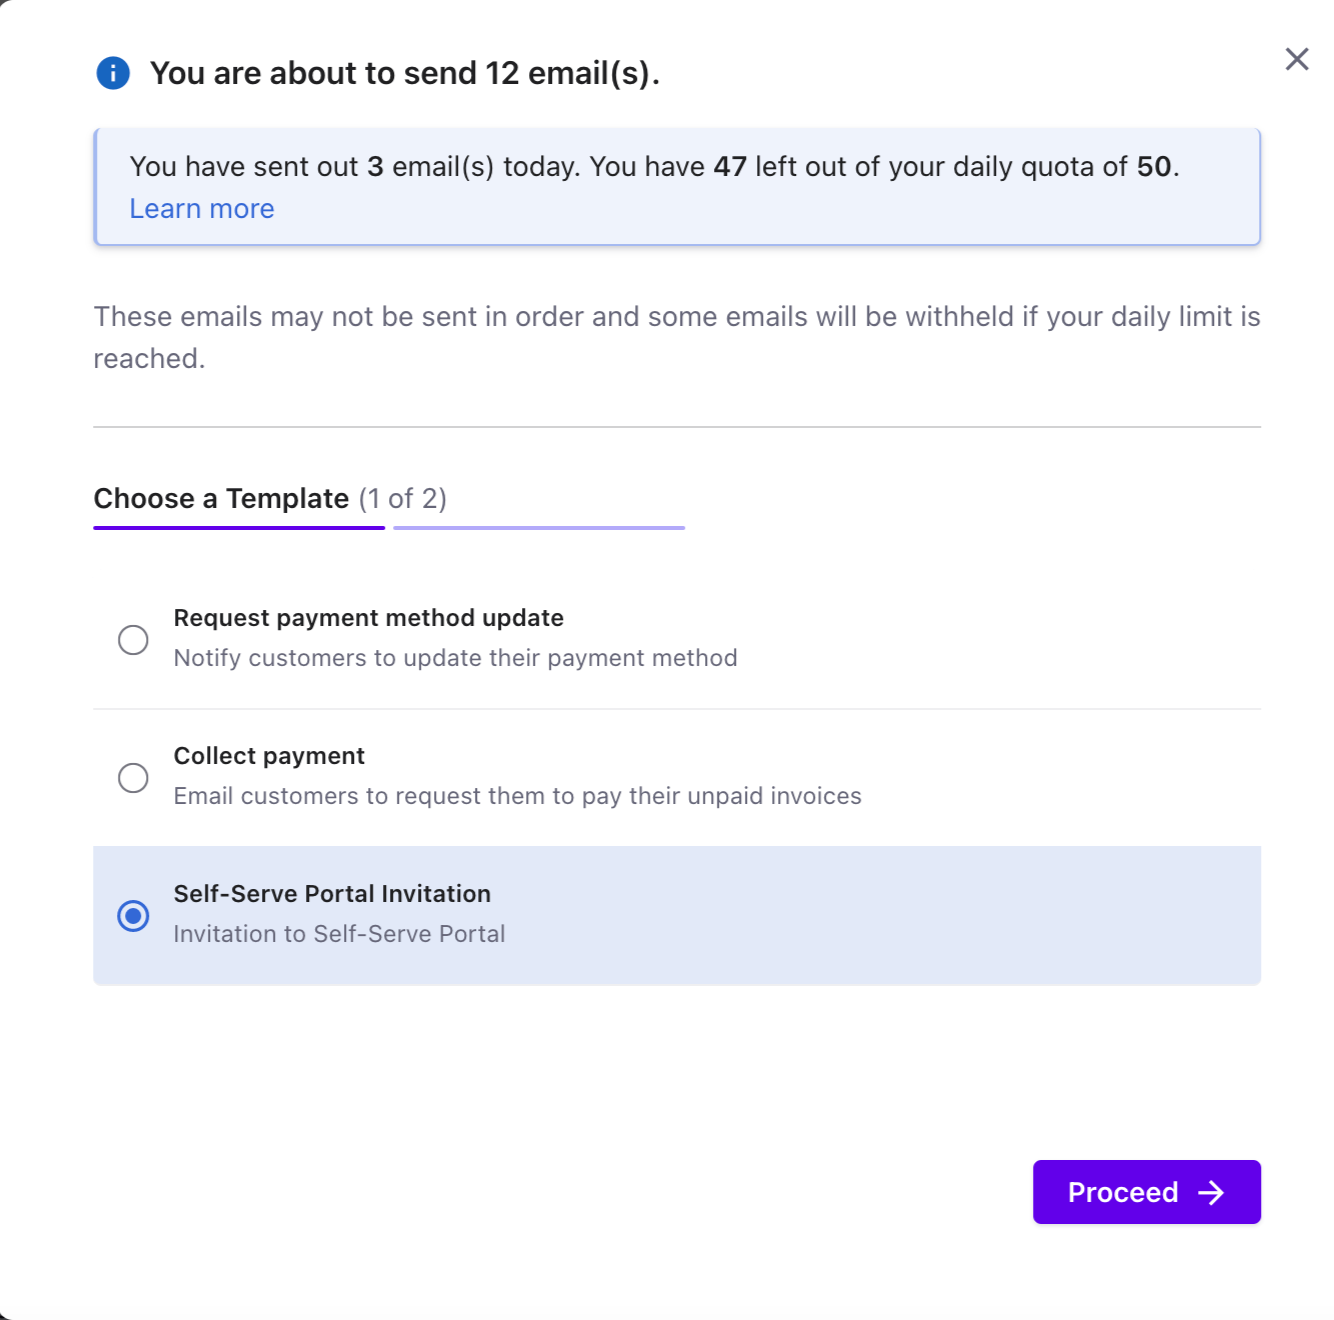1334x1320 pixels.
Task: Click the Invitation to Self-Serve Portal description
Action: point(339,934)
